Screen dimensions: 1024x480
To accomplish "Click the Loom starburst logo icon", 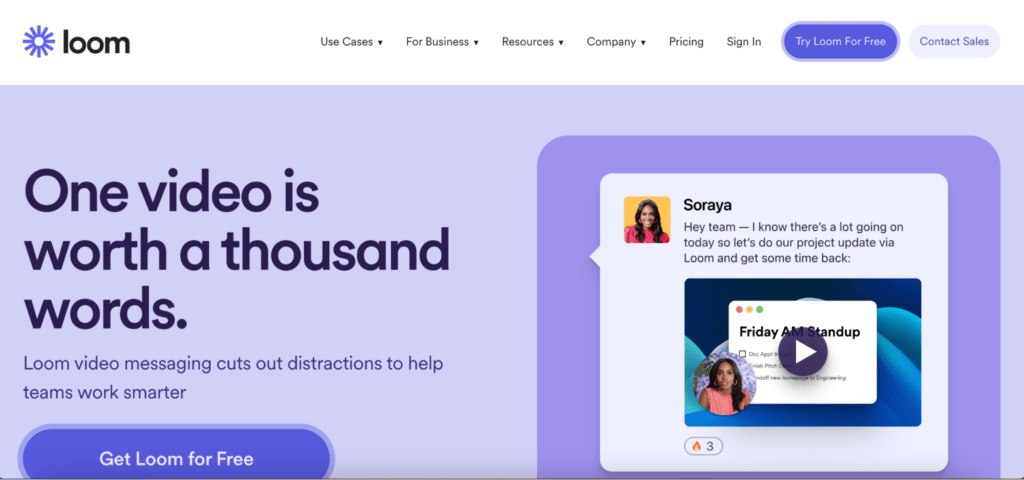I will click(x=39, y=42).
